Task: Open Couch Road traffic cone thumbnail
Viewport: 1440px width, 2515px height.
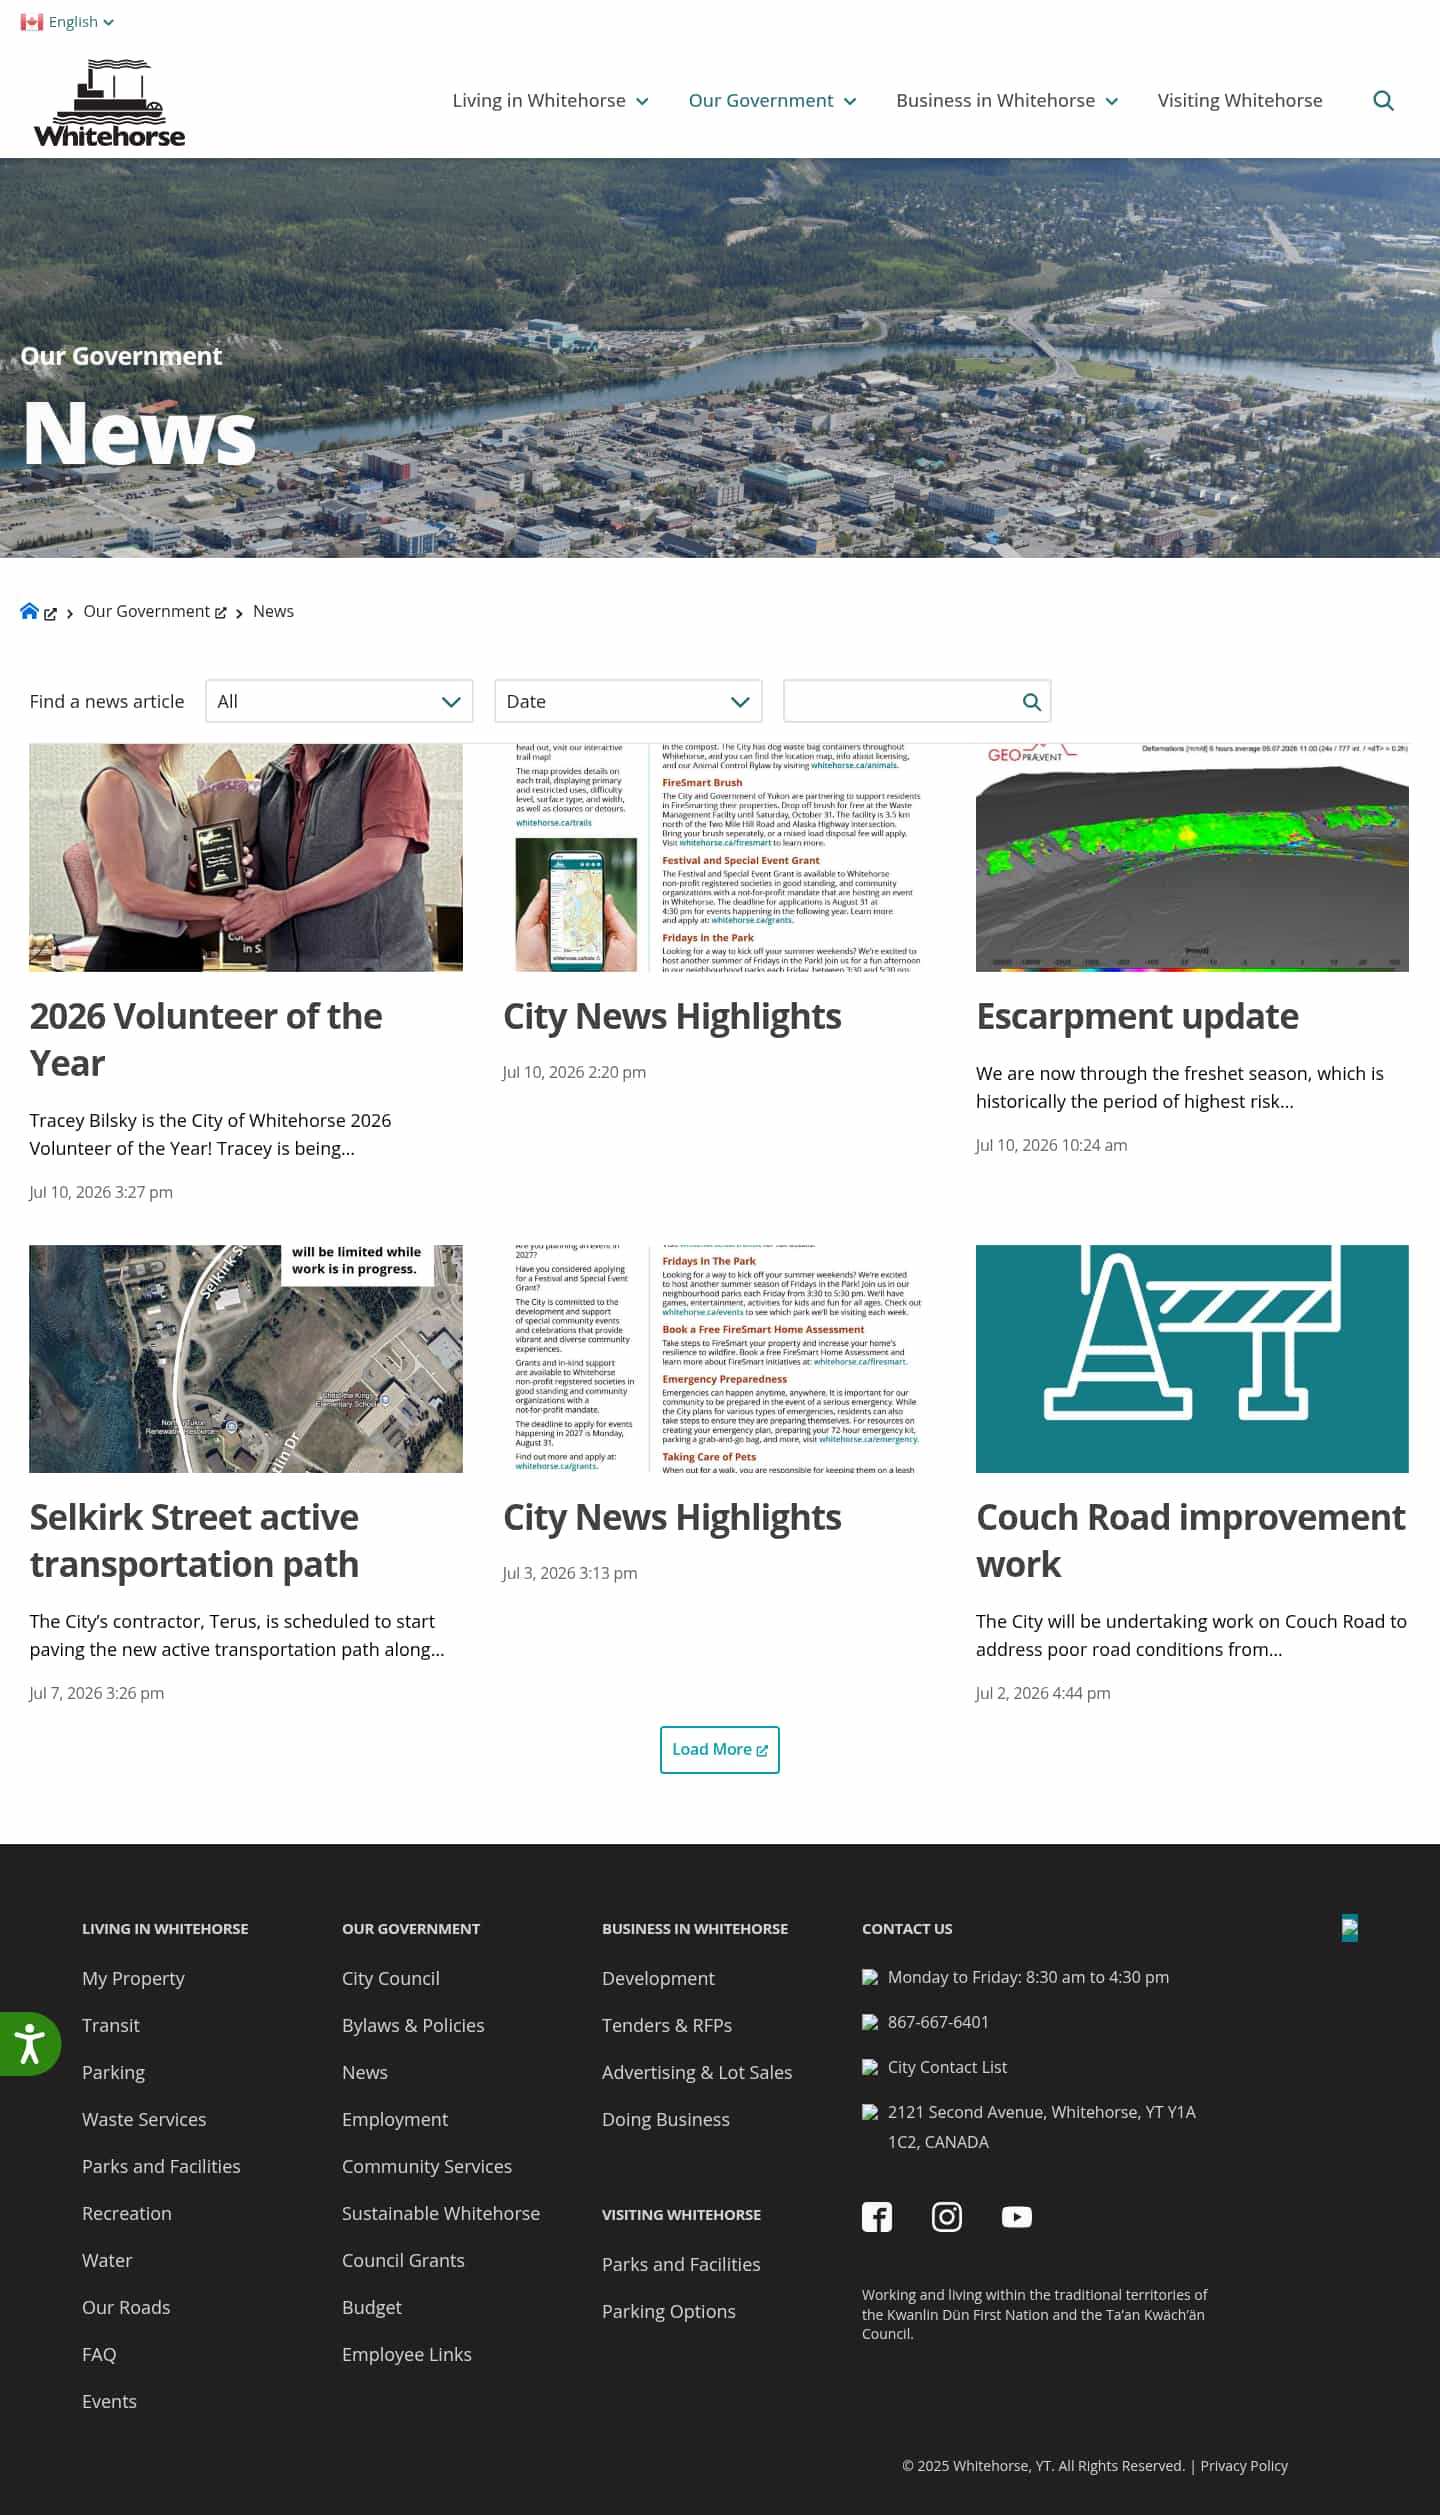Action: pos(1192,1358)
